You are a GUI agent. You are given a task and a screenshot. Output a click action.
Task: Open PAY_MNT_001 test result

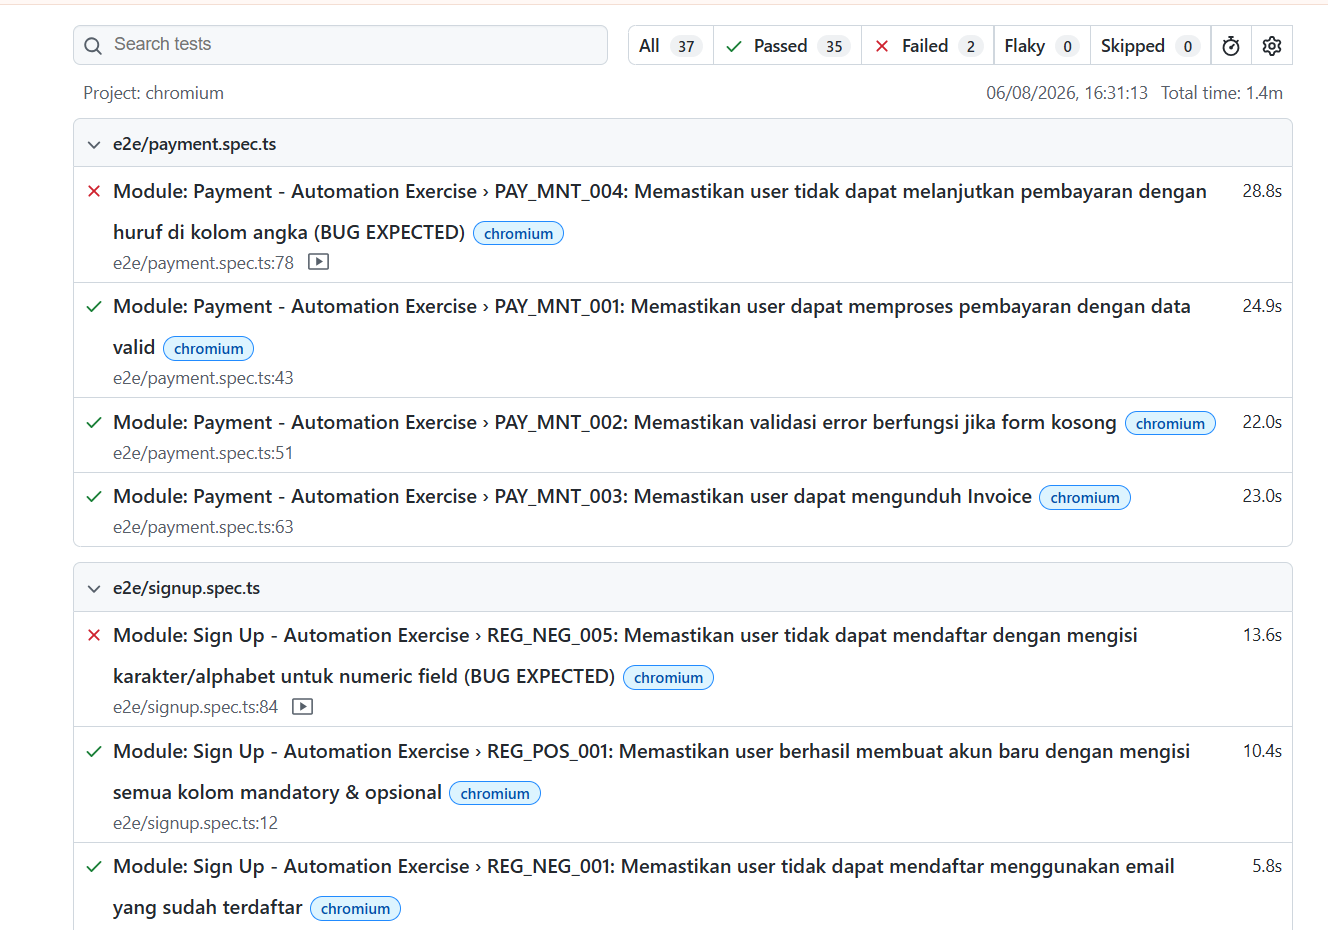click(652, 326)
